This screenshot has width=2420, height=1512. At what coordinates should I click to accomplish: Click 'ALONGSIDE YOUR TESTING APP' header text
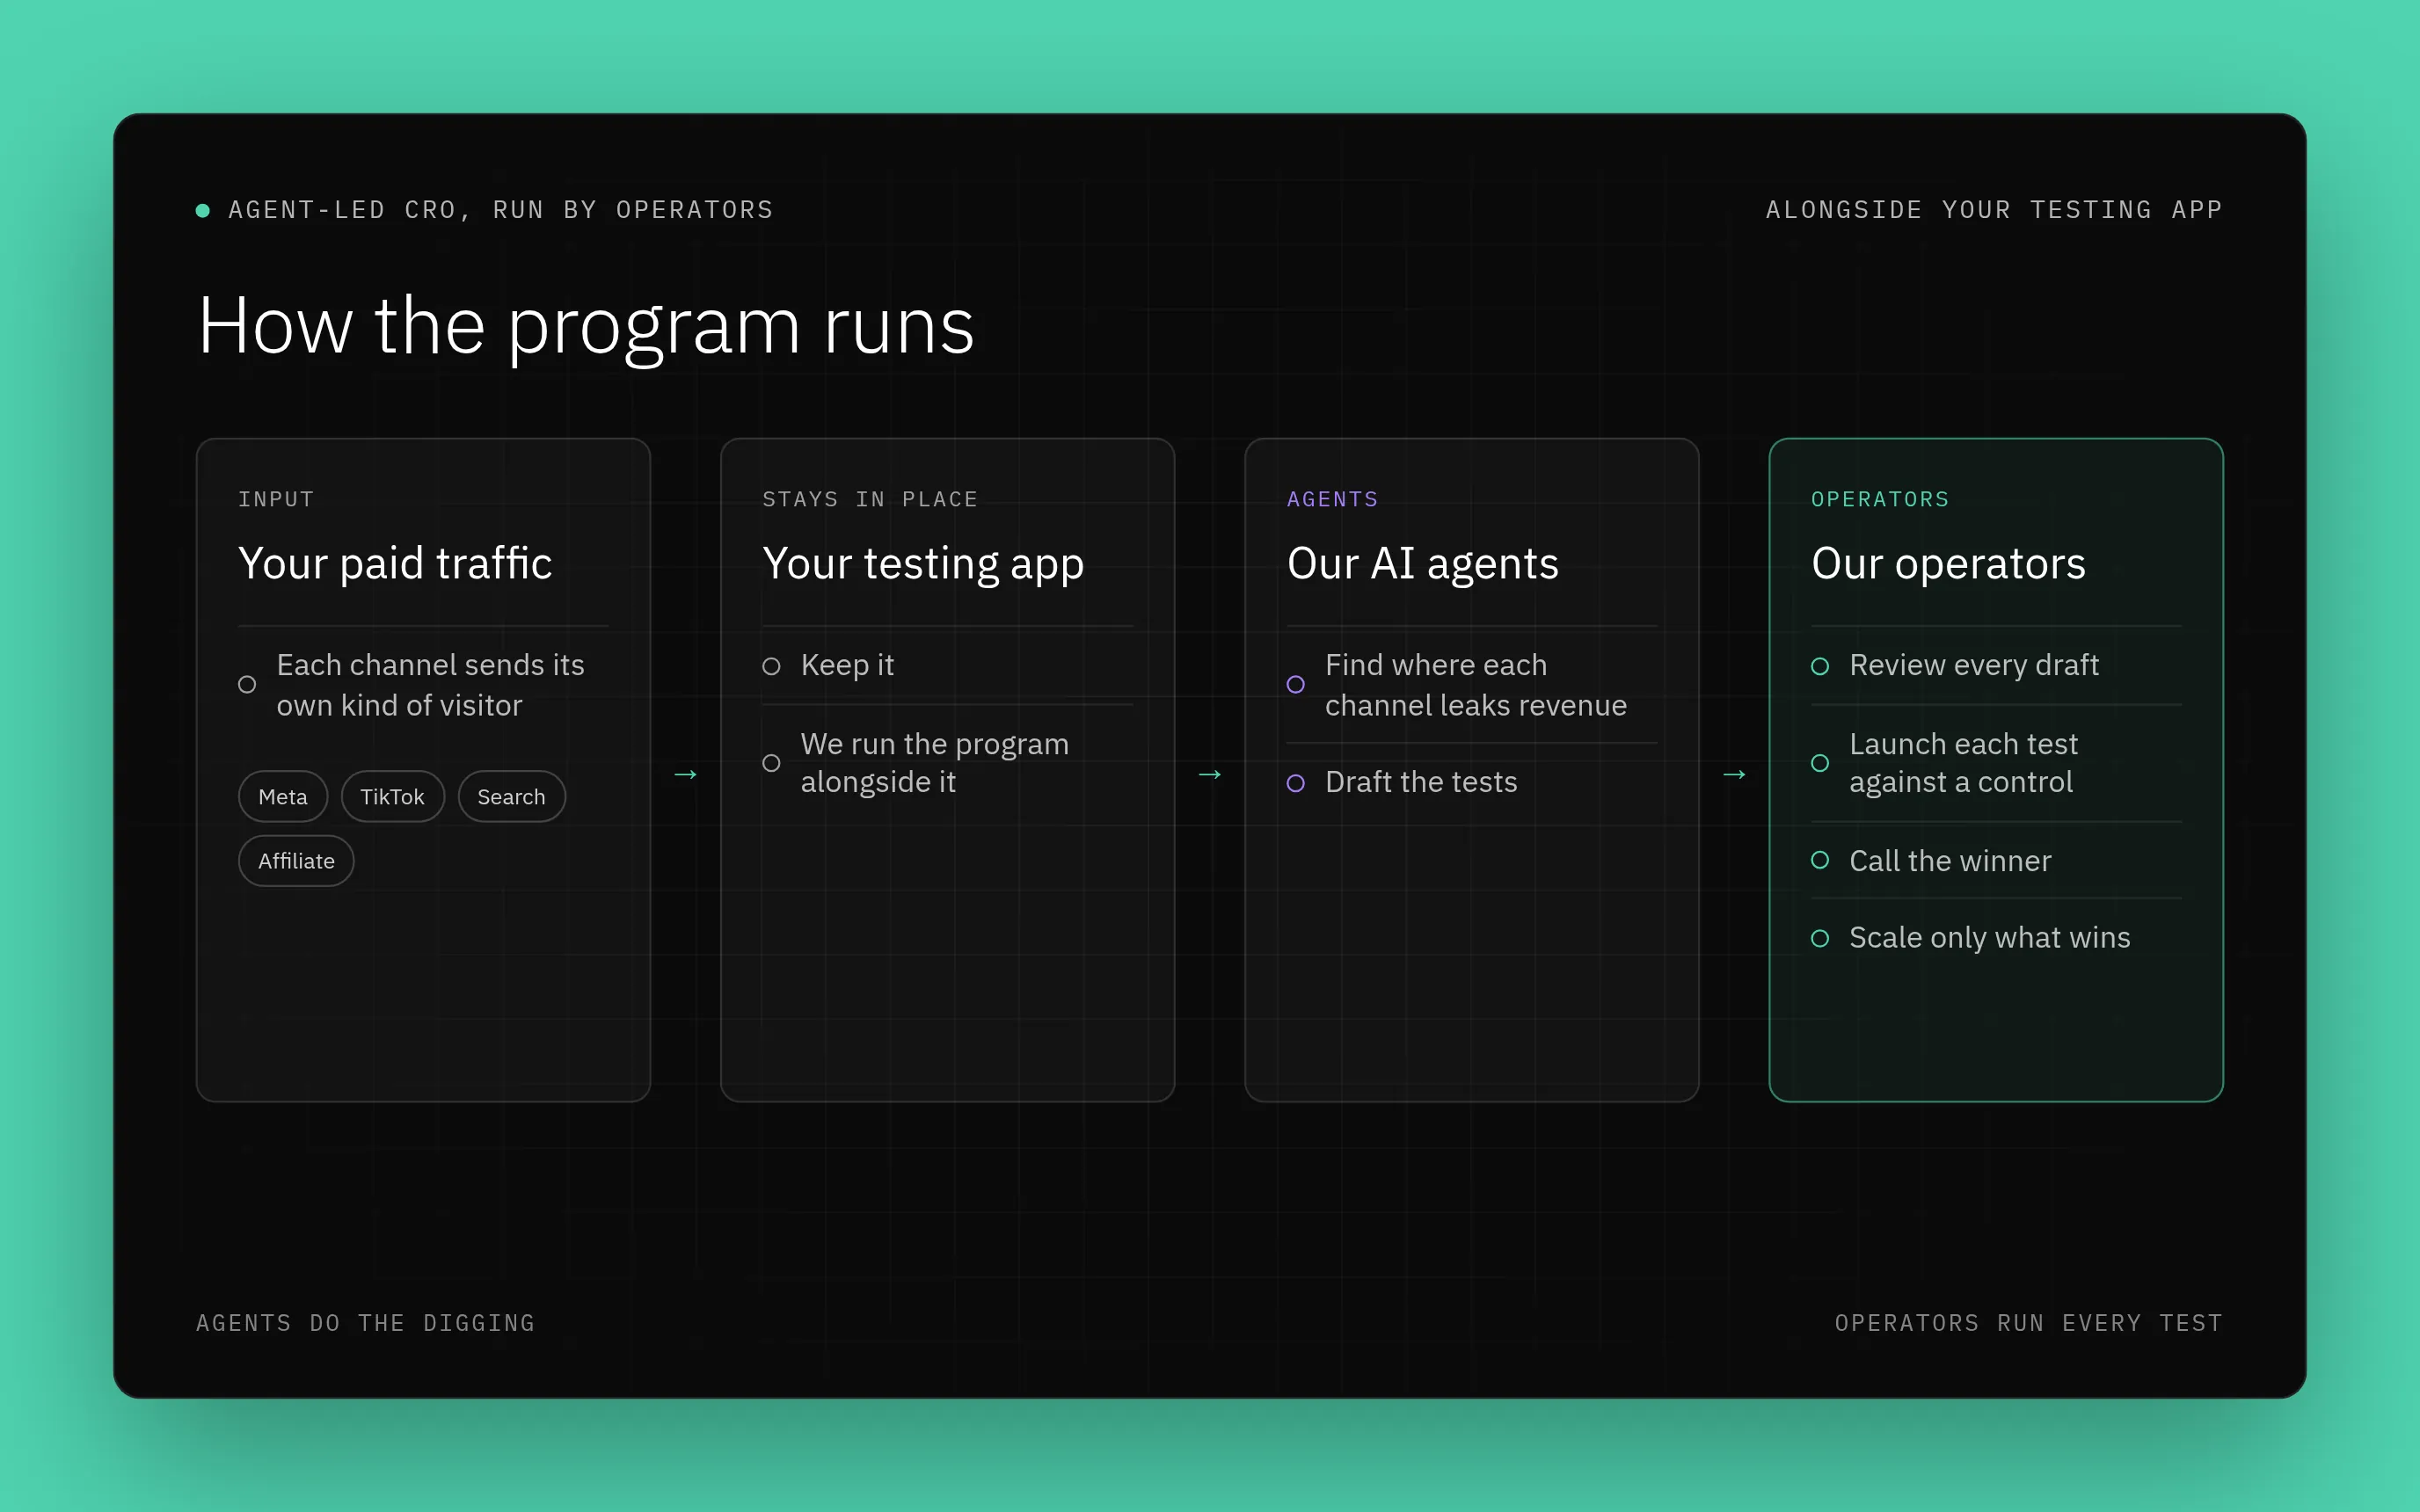[1994, 210]
